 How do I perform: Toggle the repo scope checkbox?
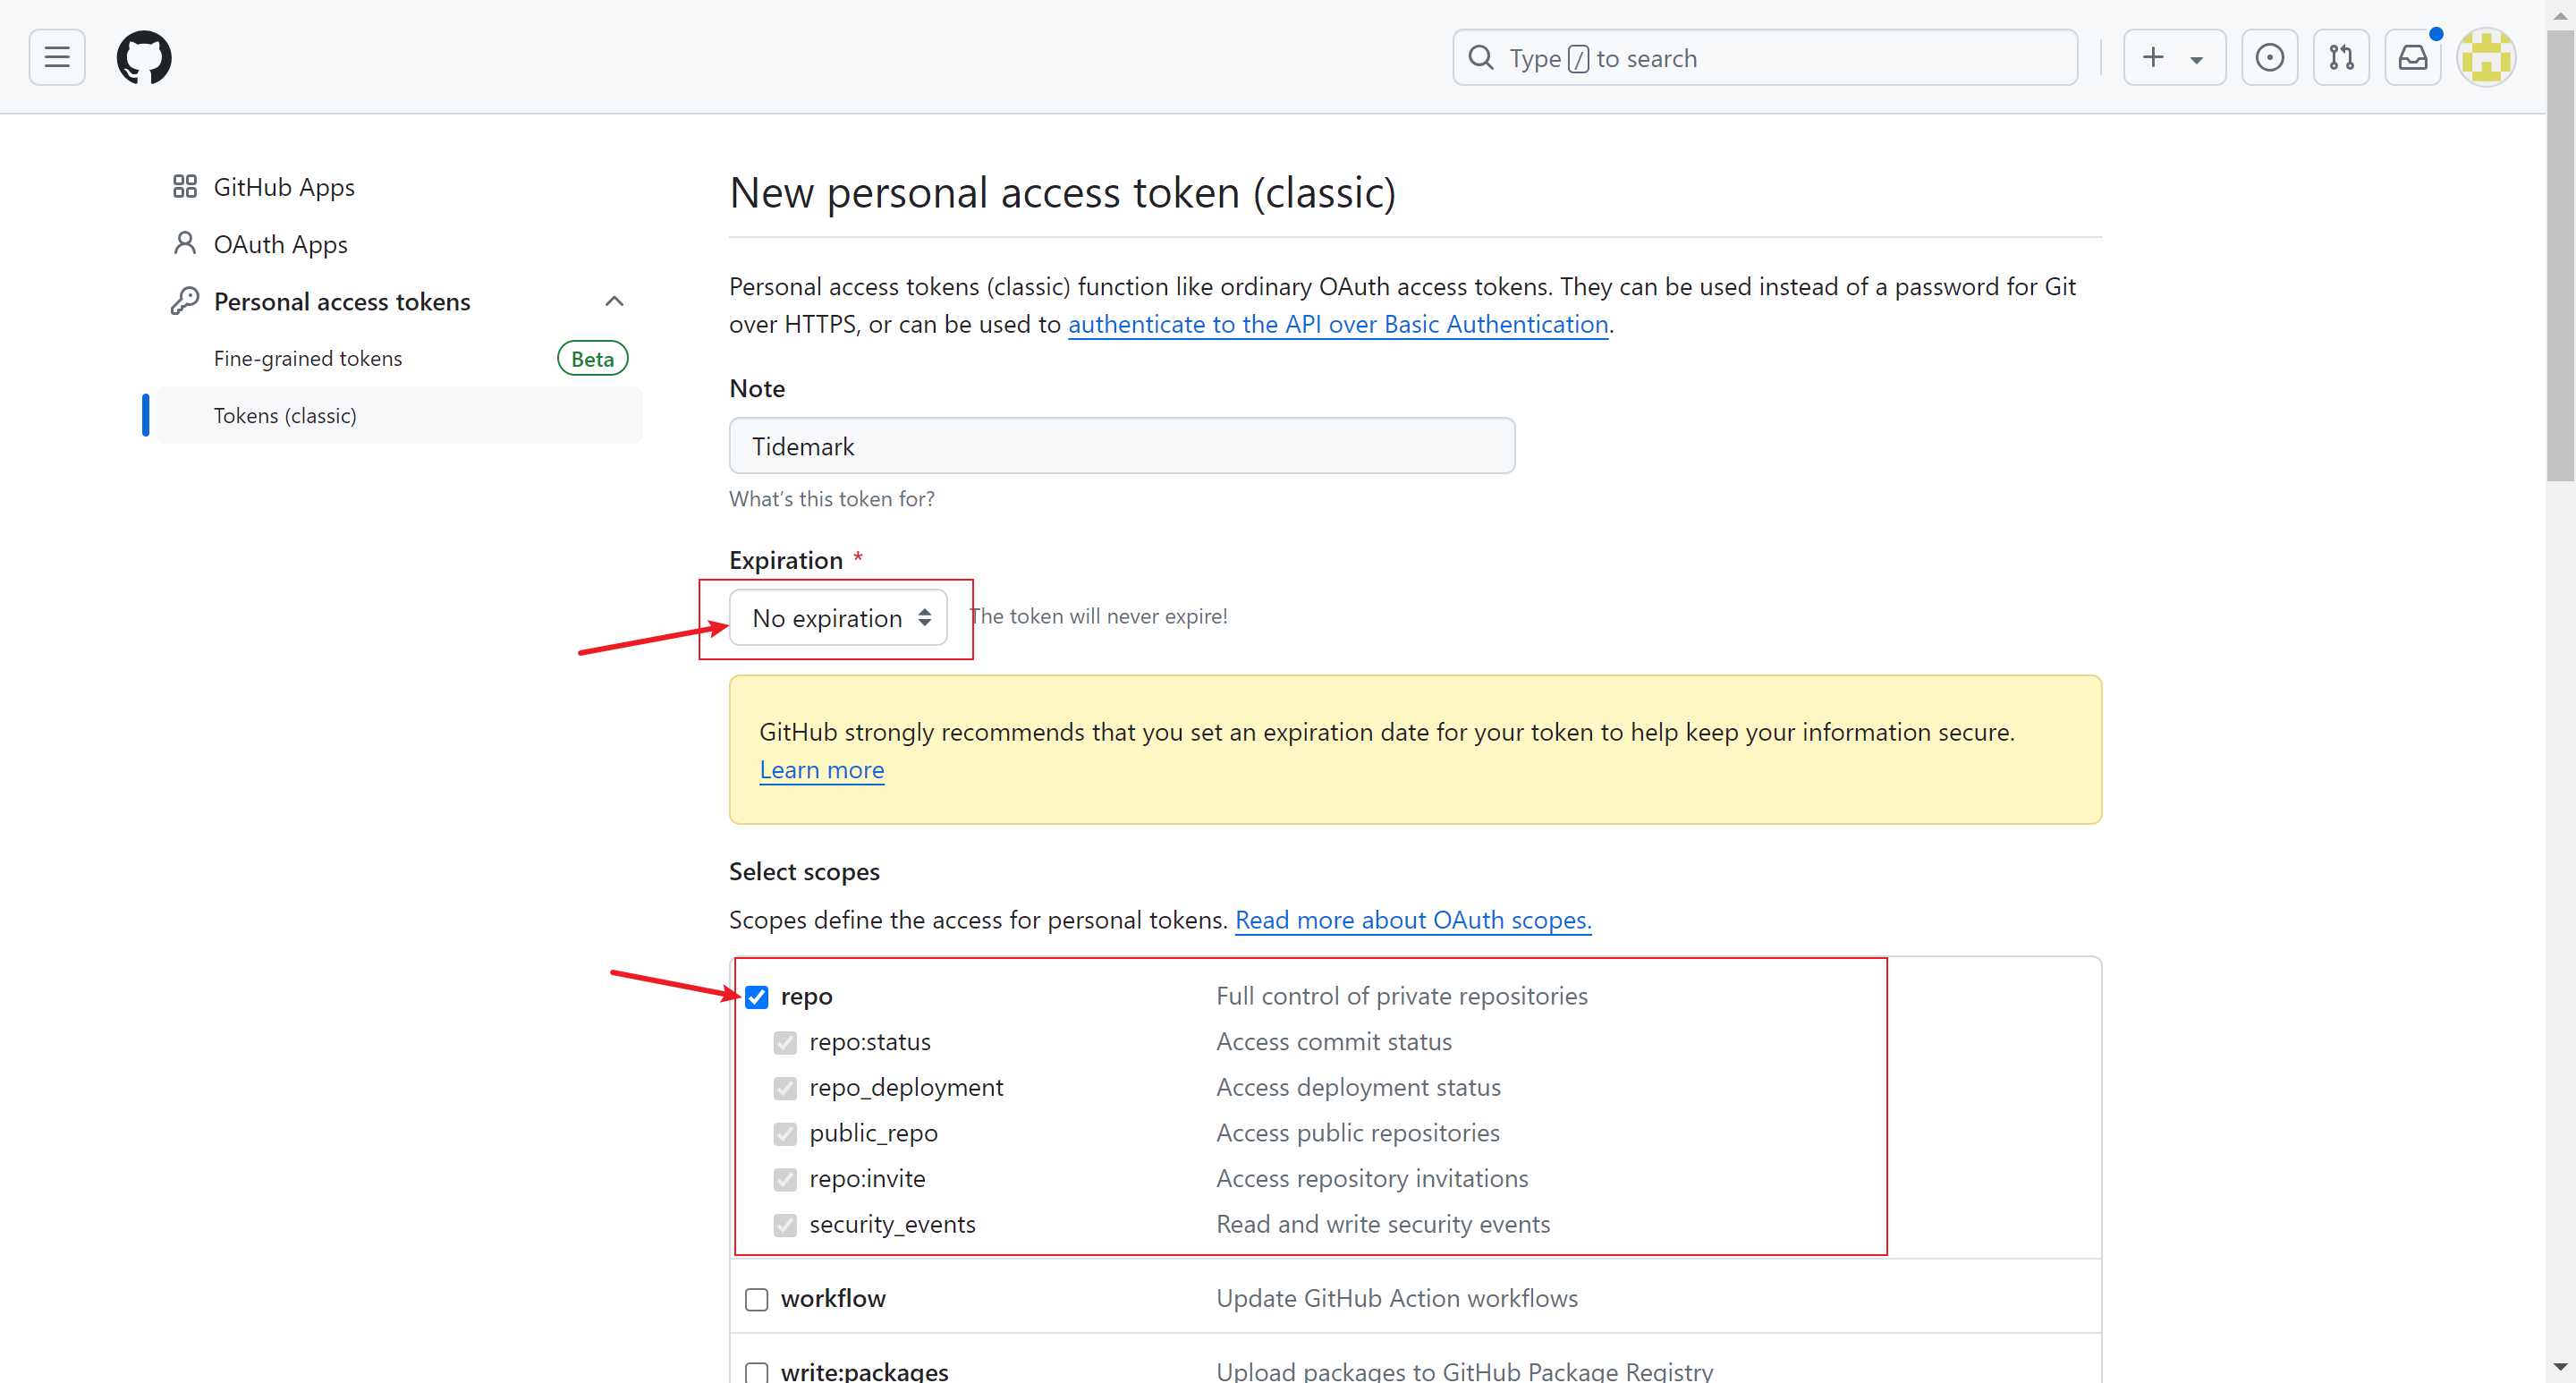click(758, 997)
